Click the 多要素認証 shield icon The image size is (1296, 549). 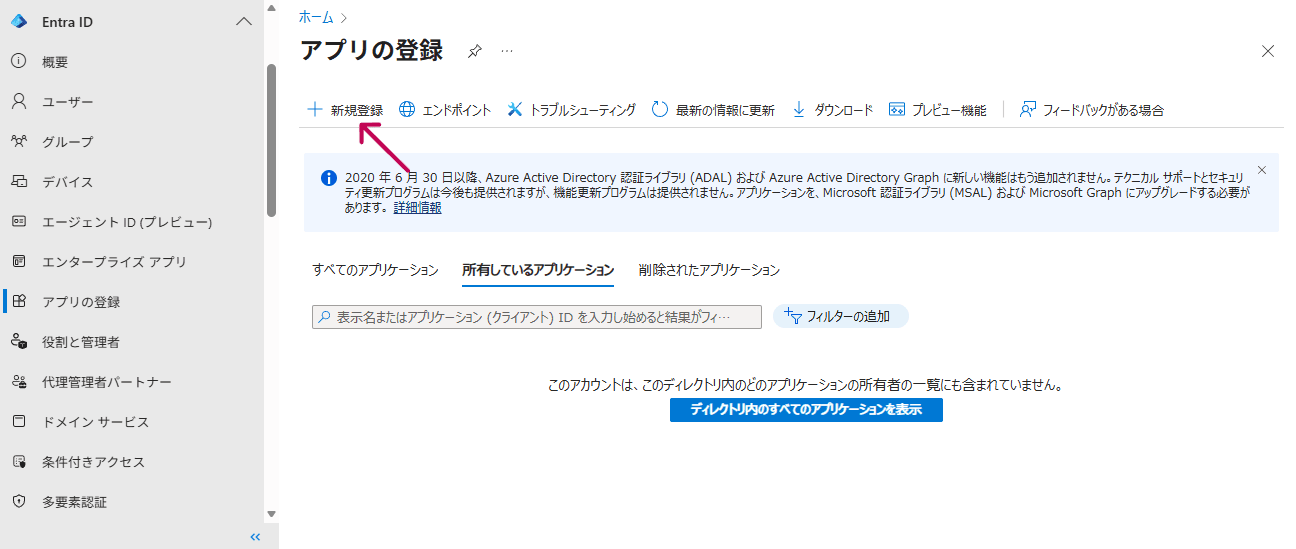tap(19, 502)
